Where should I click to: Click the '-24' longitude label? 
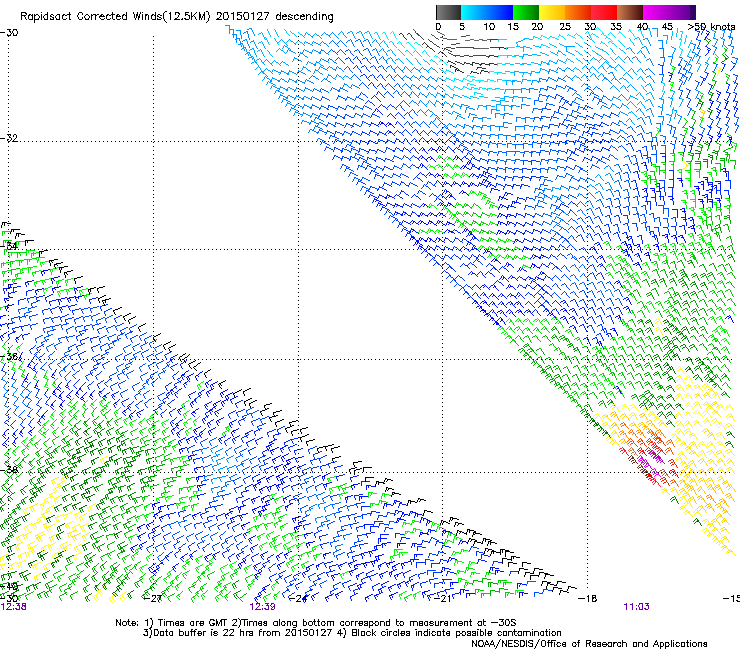[297, 599]
